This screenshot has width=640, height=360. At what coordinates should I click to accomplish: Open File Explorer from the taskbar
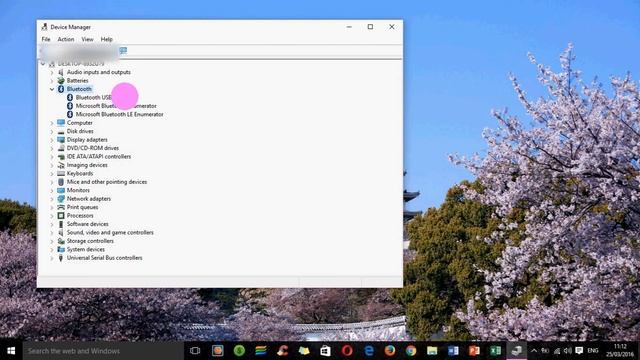[x=432, y=351]
